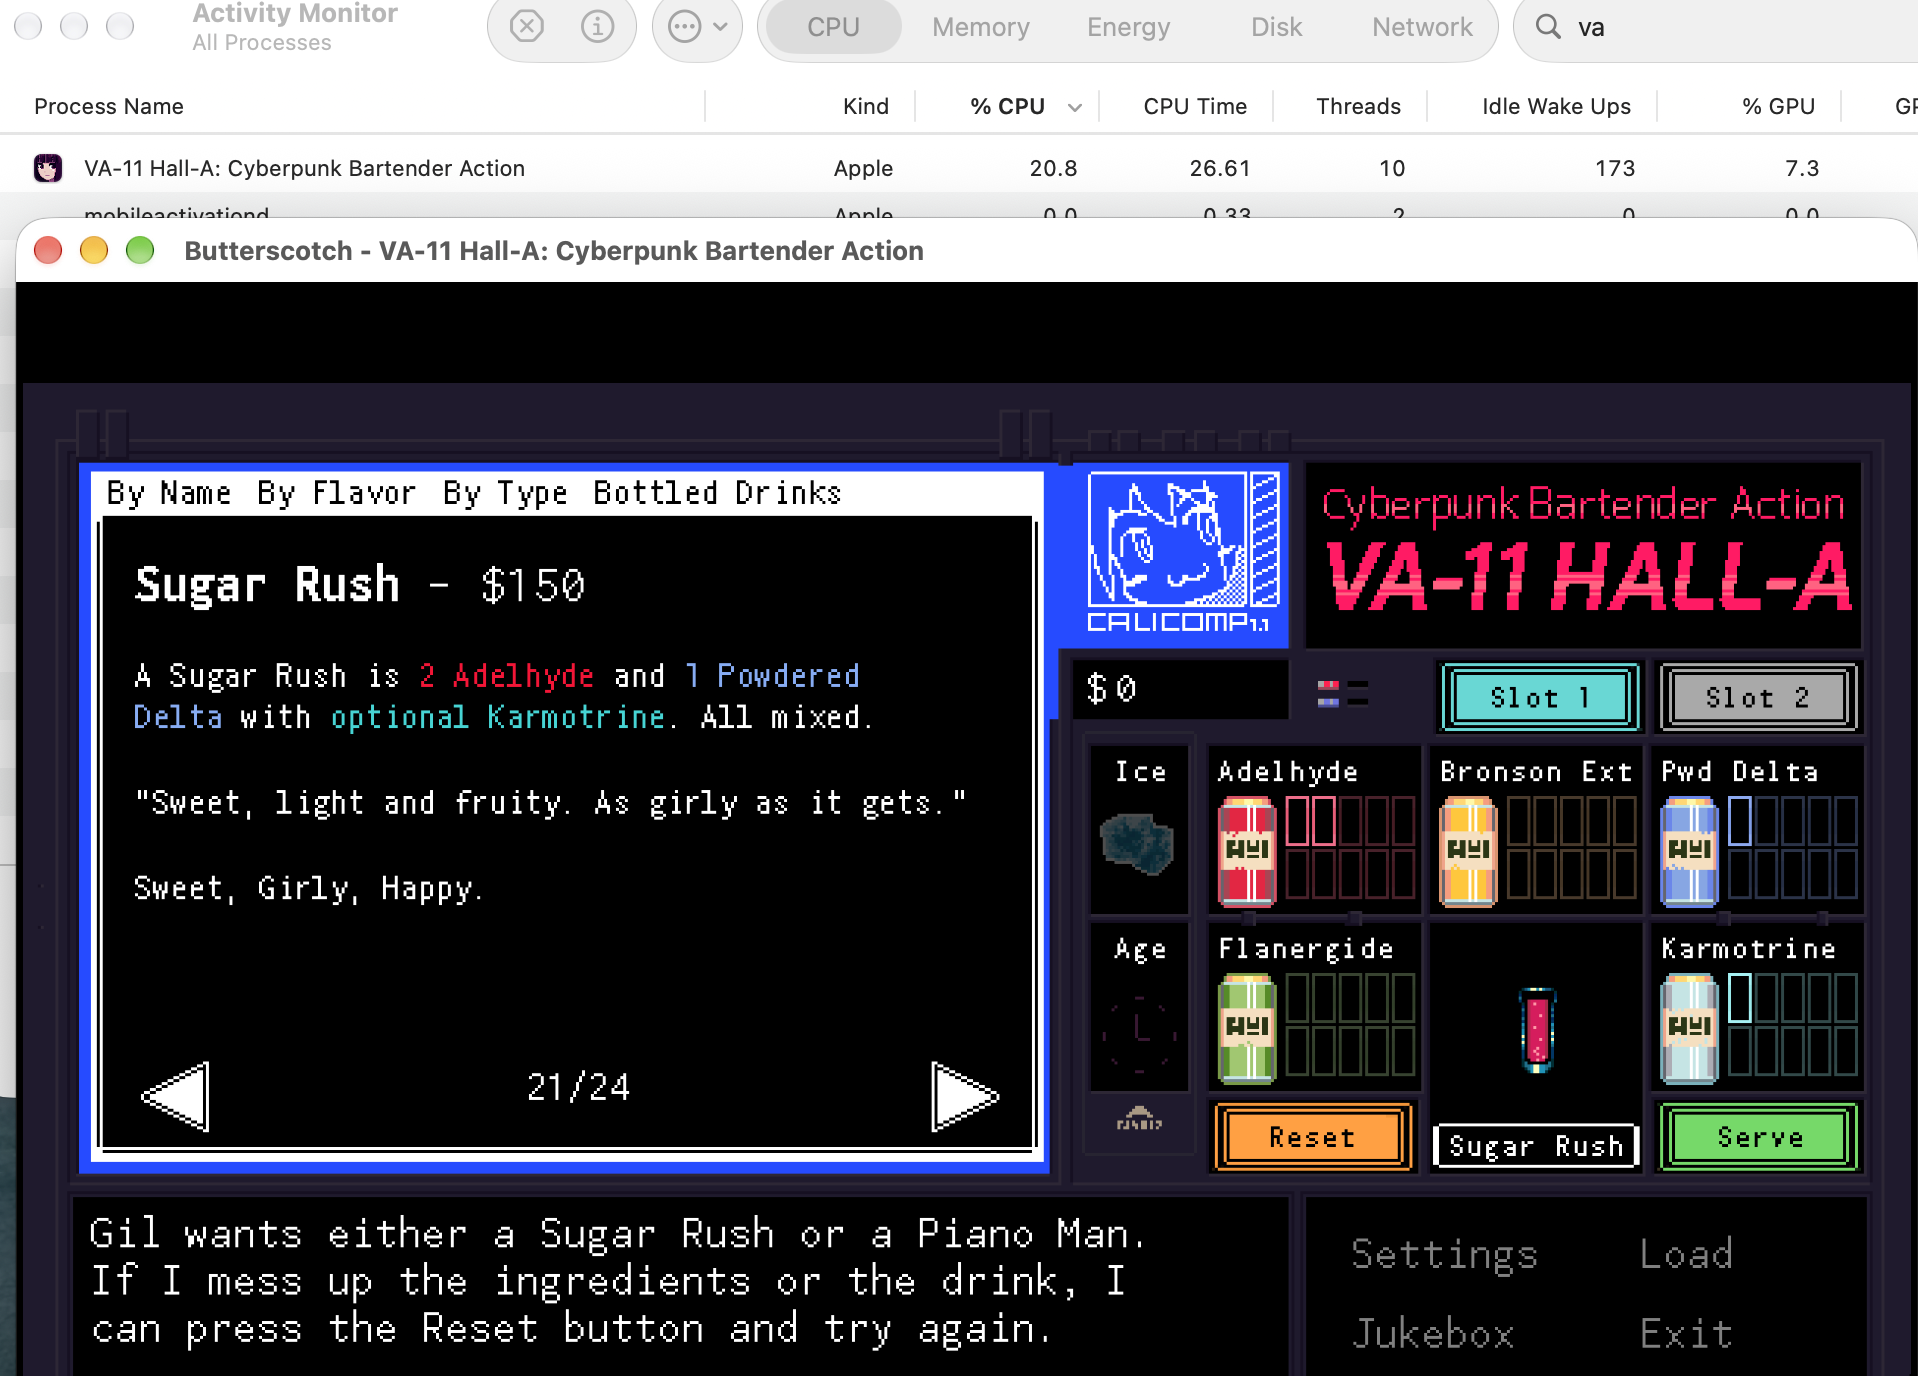Click the Sugar Rush drink name label
Screen dimensions: 1918x1376
pos(1536,1146)
